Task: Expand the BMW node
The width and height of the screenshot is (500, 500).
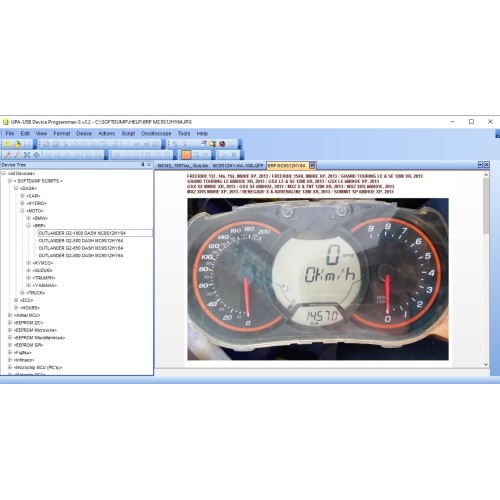Action: click(29, 218)
